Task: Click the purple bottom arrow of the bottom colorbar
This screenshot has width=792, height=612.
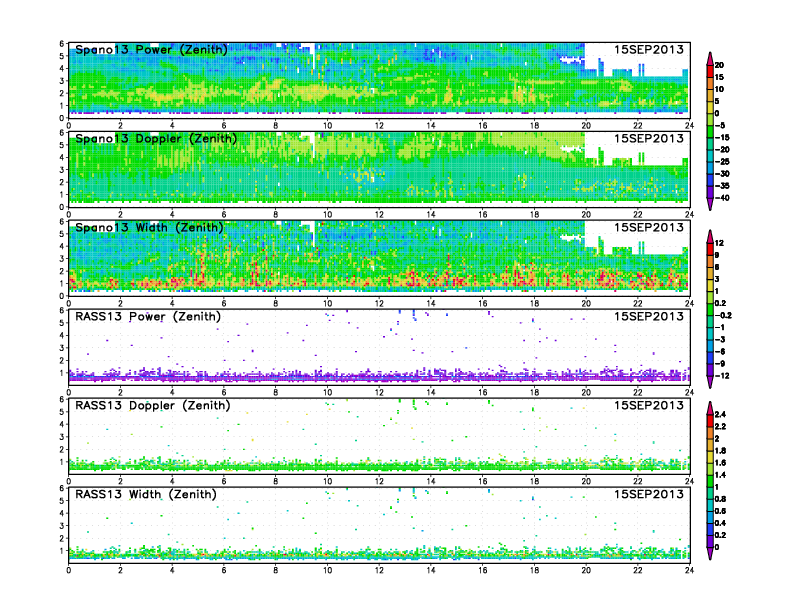Action: click(x=710, y=553)
